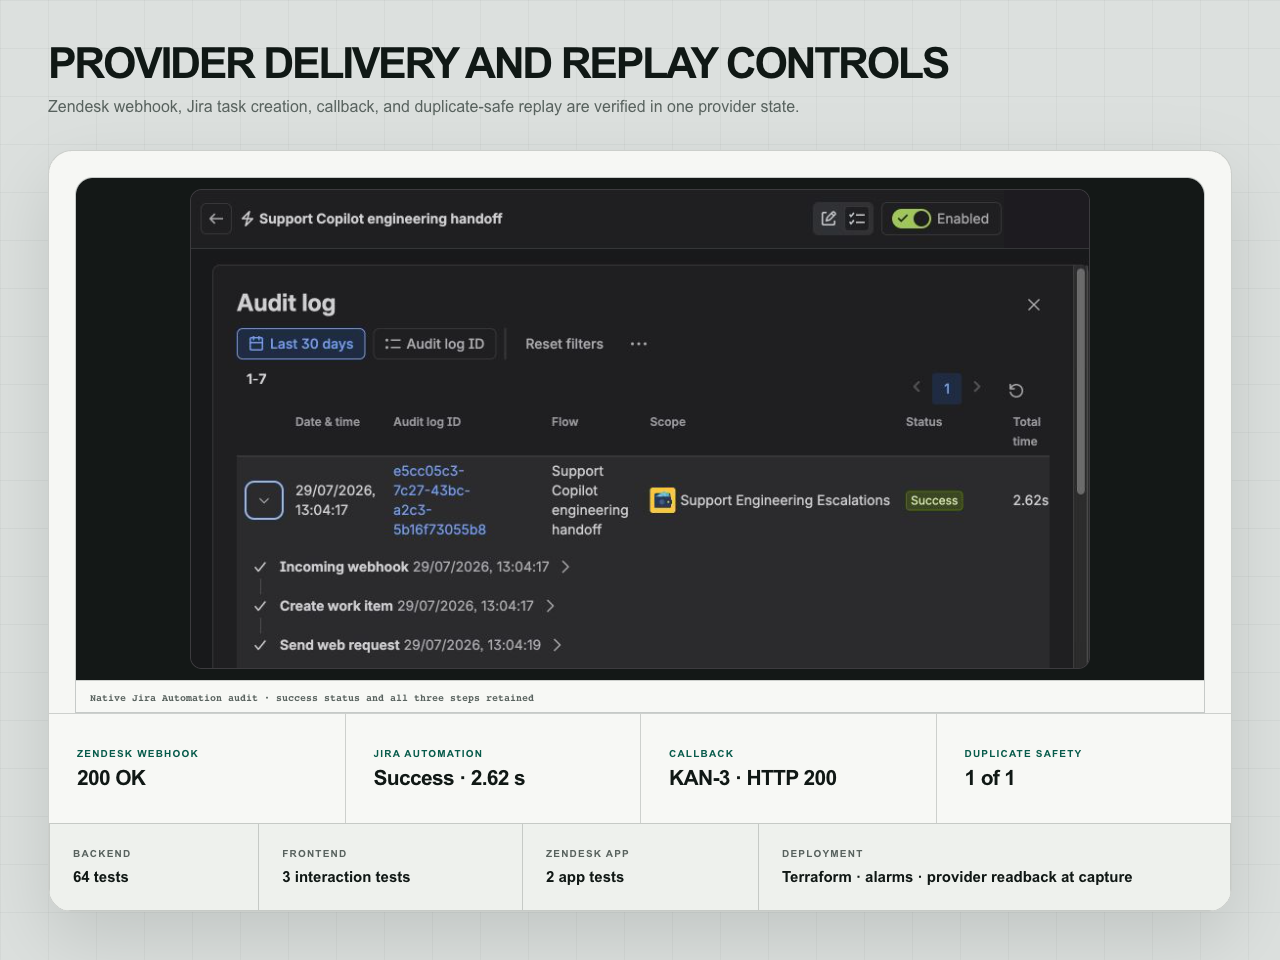Click the Duplicate Safety 1 of 1 card
The width and height of the screenshot is (1280, 960).
(x=1084, y=768)
